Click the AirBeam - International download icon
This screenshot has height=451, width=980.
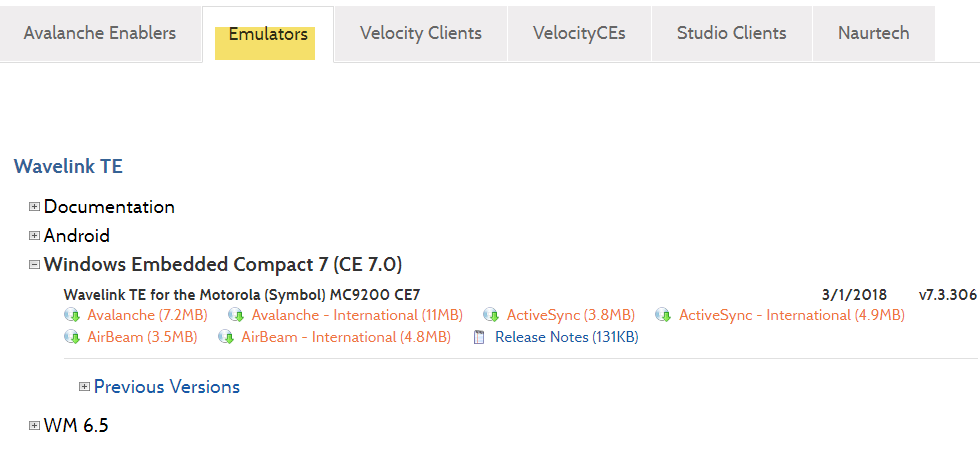tap(226, 337)
